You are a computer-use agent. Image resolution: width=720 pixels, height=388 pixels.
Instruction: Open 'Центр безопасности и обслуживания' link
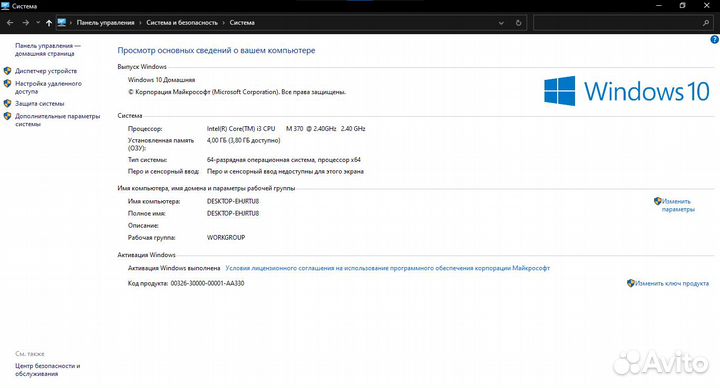(x=48, y=370)
